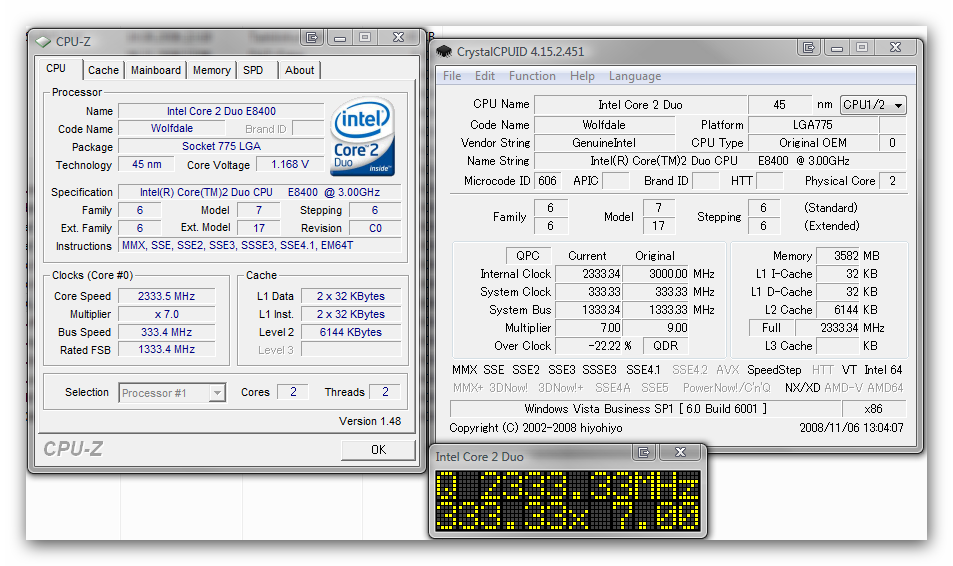
Task: Click the Intel Core 2 Duo logo badge
Action: pyautogui.click(x=363, y=136)
